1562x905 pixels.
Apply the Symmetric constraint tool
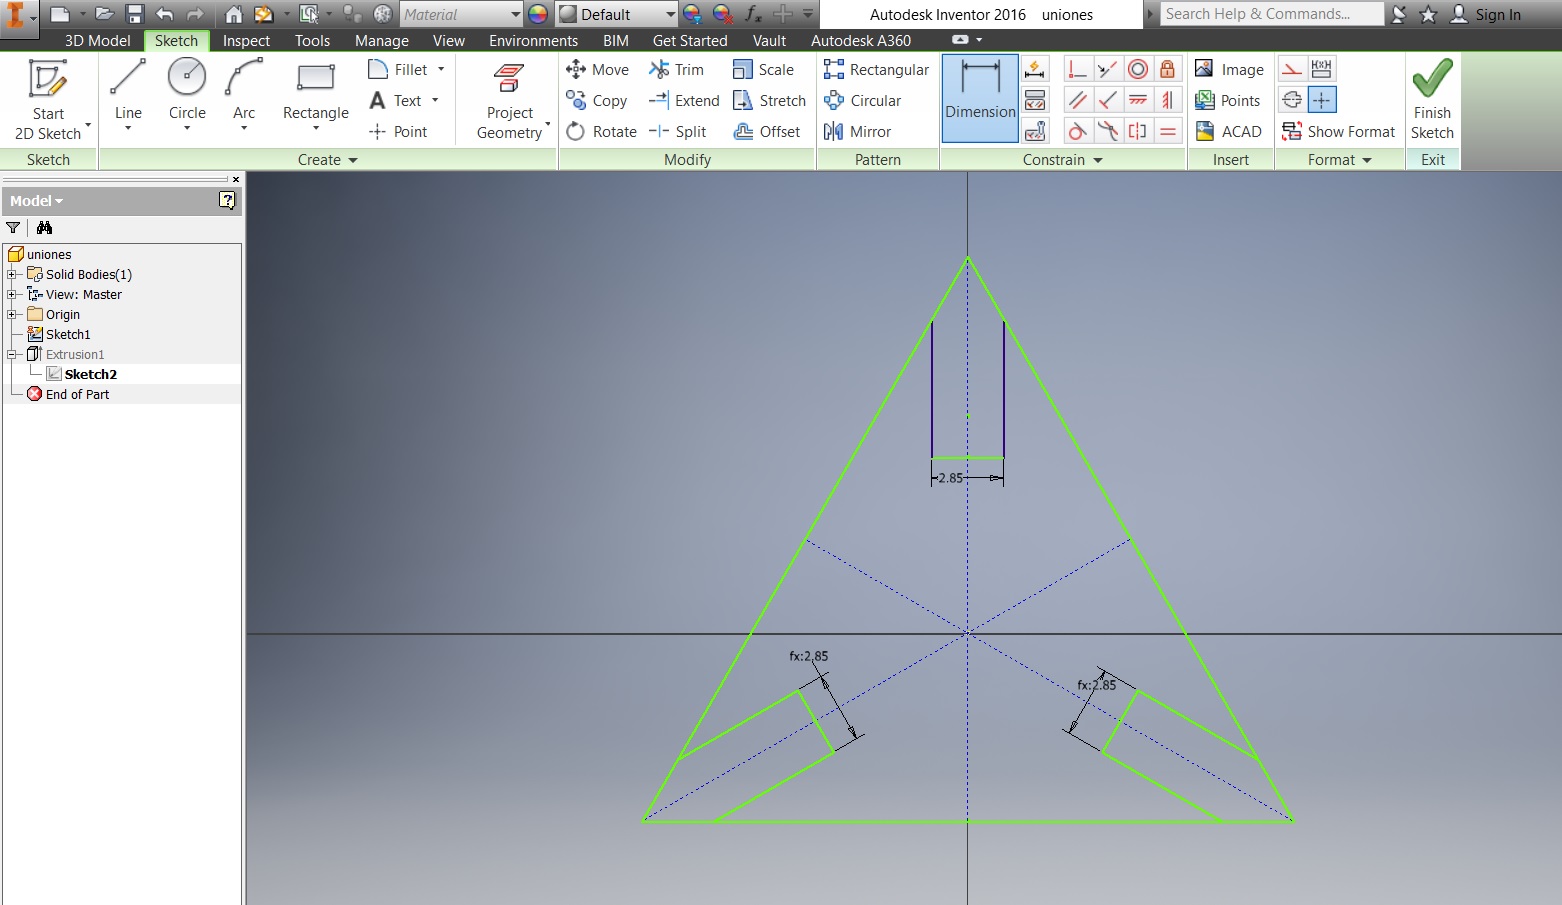click(1137, 131)
